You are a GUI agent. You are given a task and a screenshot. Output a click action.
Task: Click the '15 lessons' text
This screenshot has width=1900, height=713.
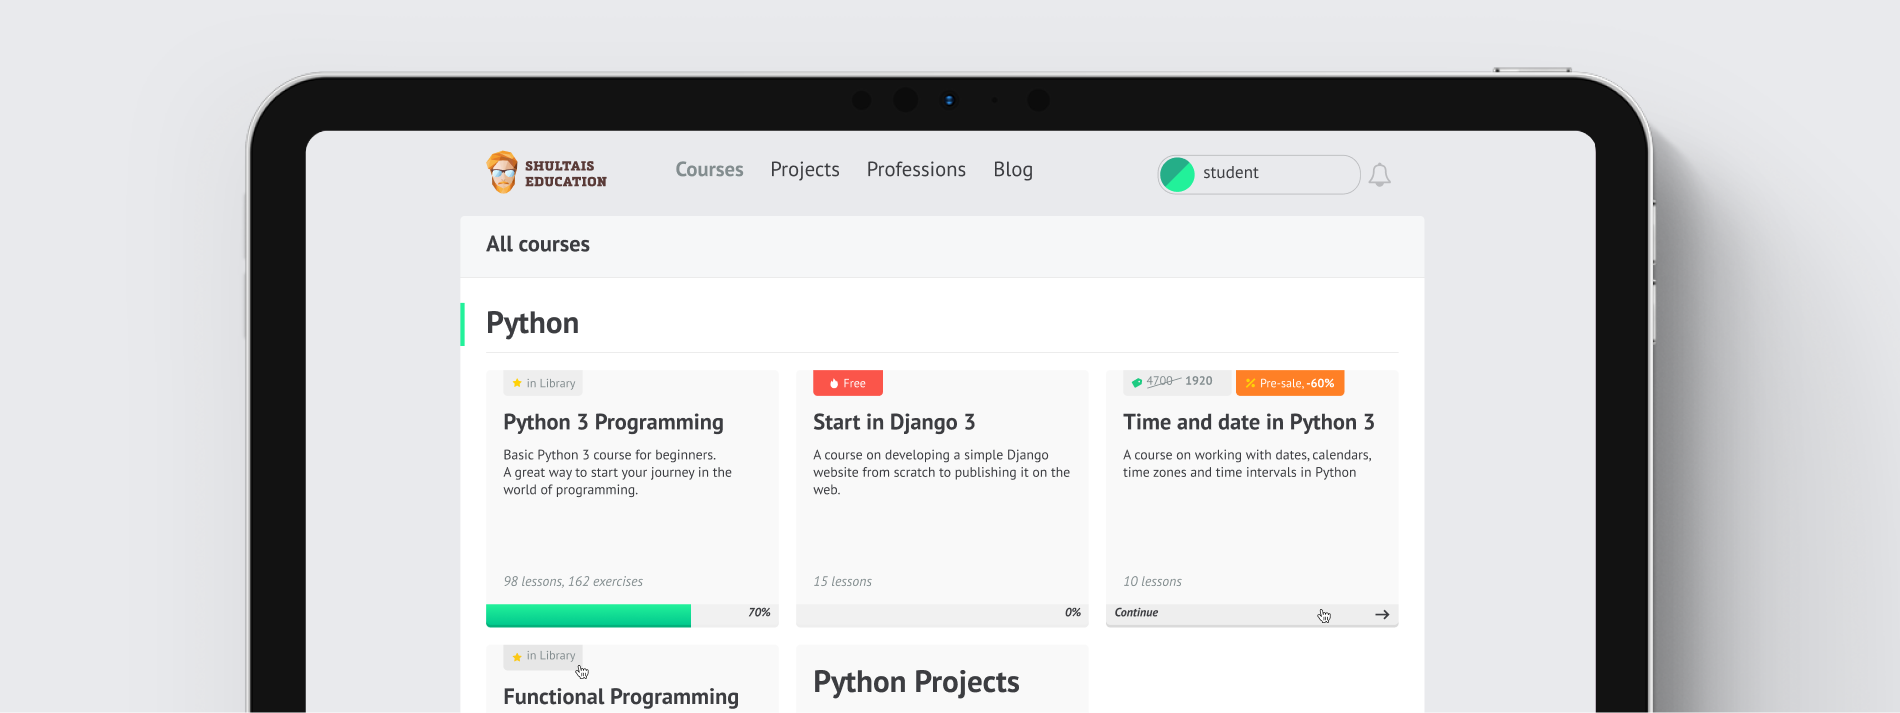842,581
